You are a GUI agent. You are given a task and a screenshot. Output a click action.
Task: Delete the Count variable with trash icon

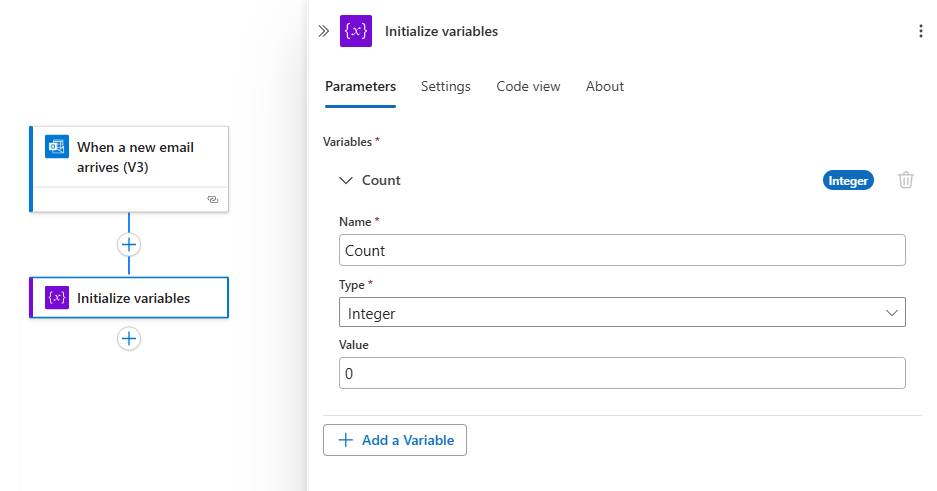906,180
